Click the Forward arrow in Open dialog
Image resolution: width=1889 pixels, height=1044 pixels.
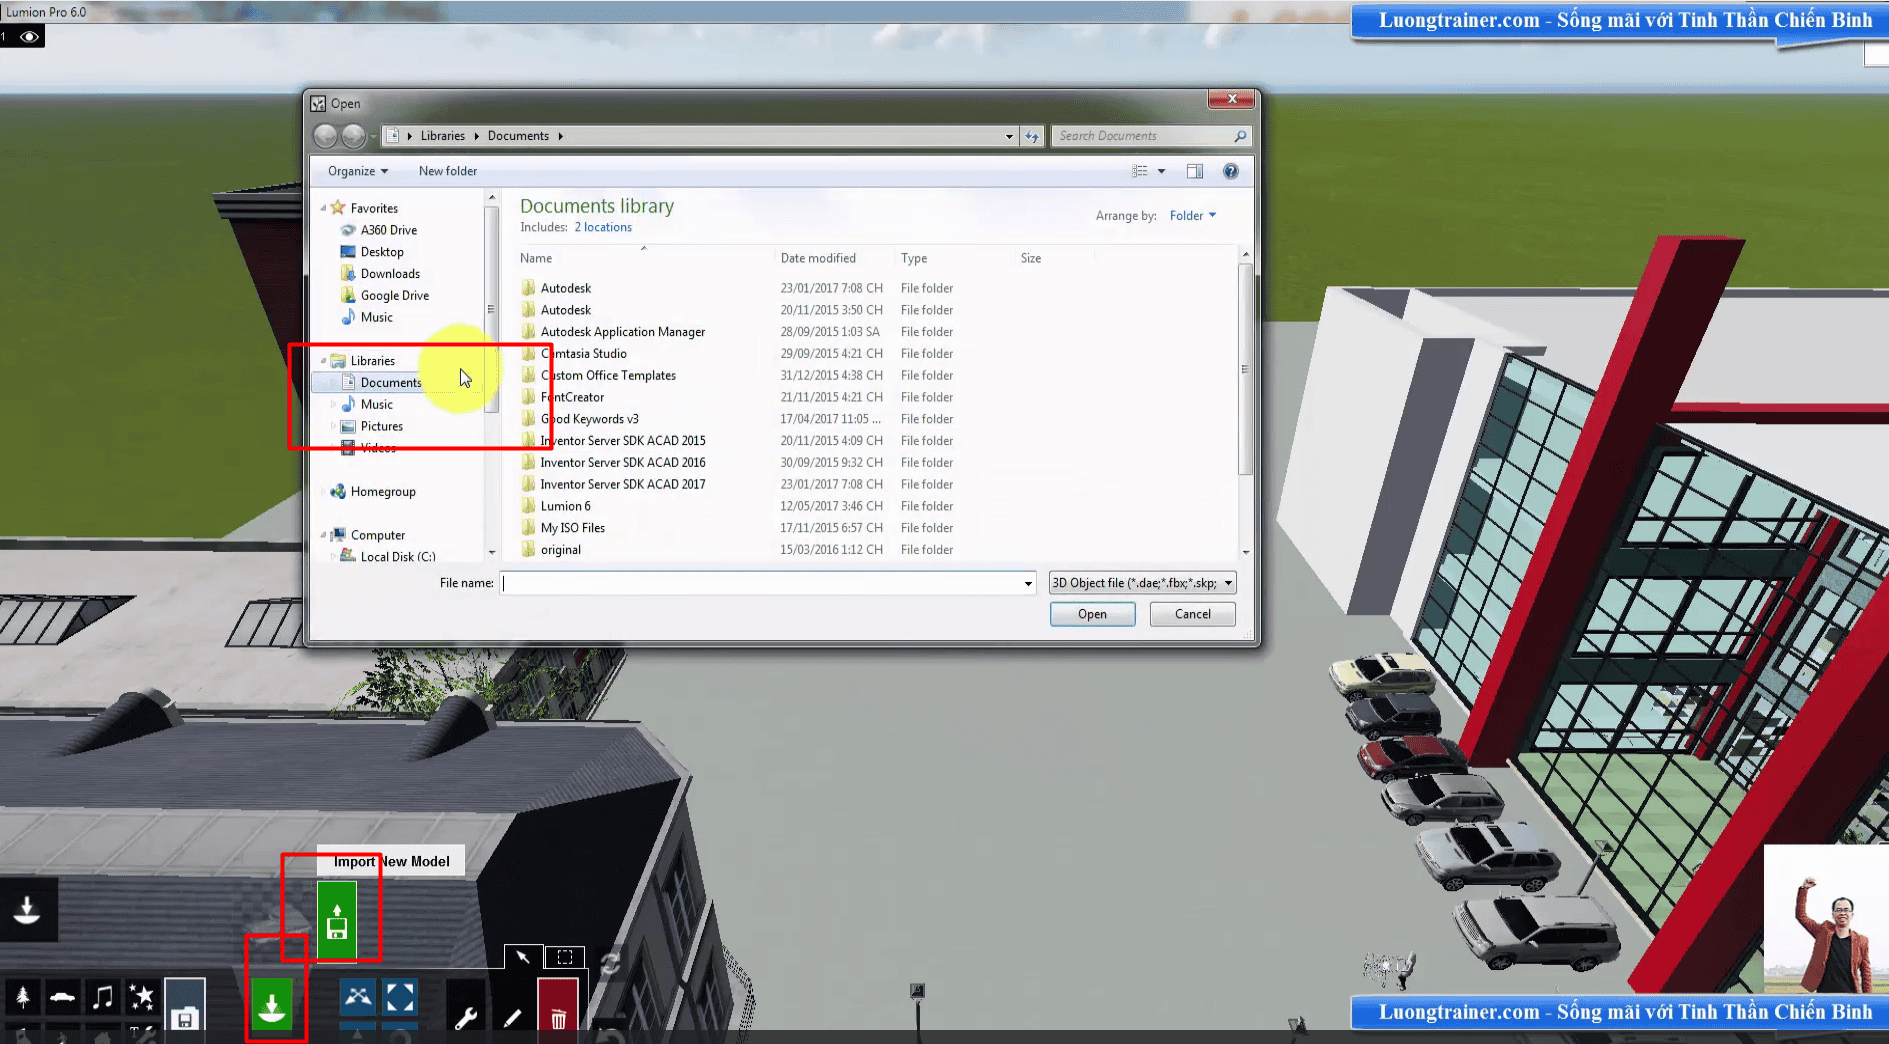tap(353, 136)
